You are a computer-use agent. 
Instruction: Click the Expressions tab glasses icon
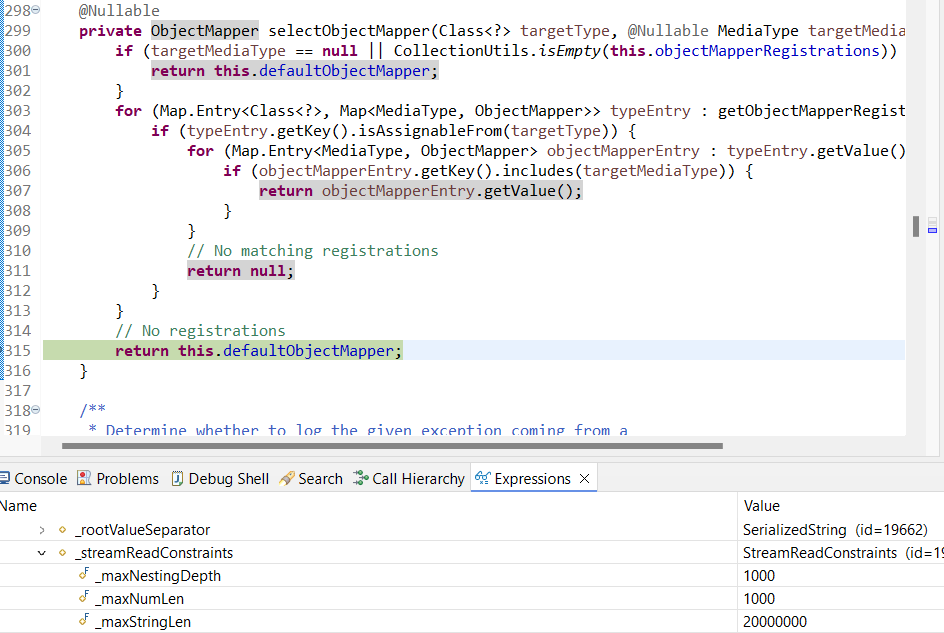[482, 479]
